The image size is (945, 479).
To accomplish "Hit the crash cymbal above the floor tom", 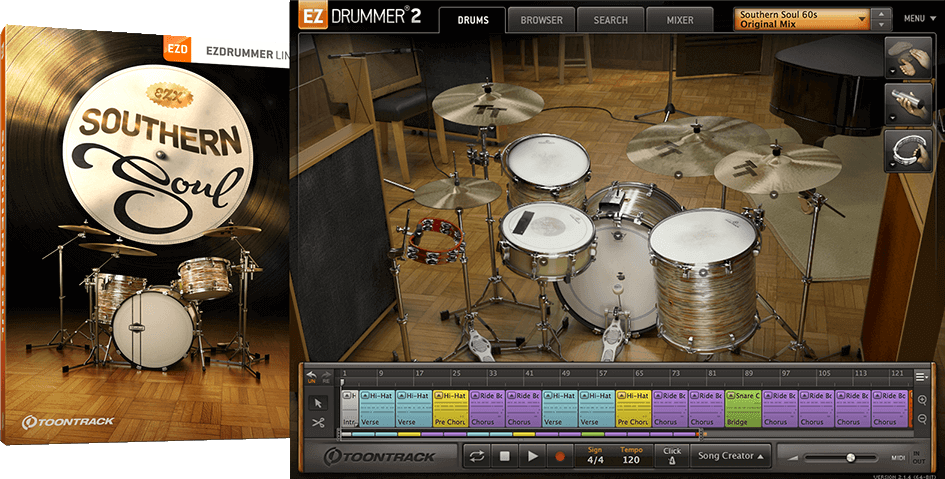I will coord(777,167).
